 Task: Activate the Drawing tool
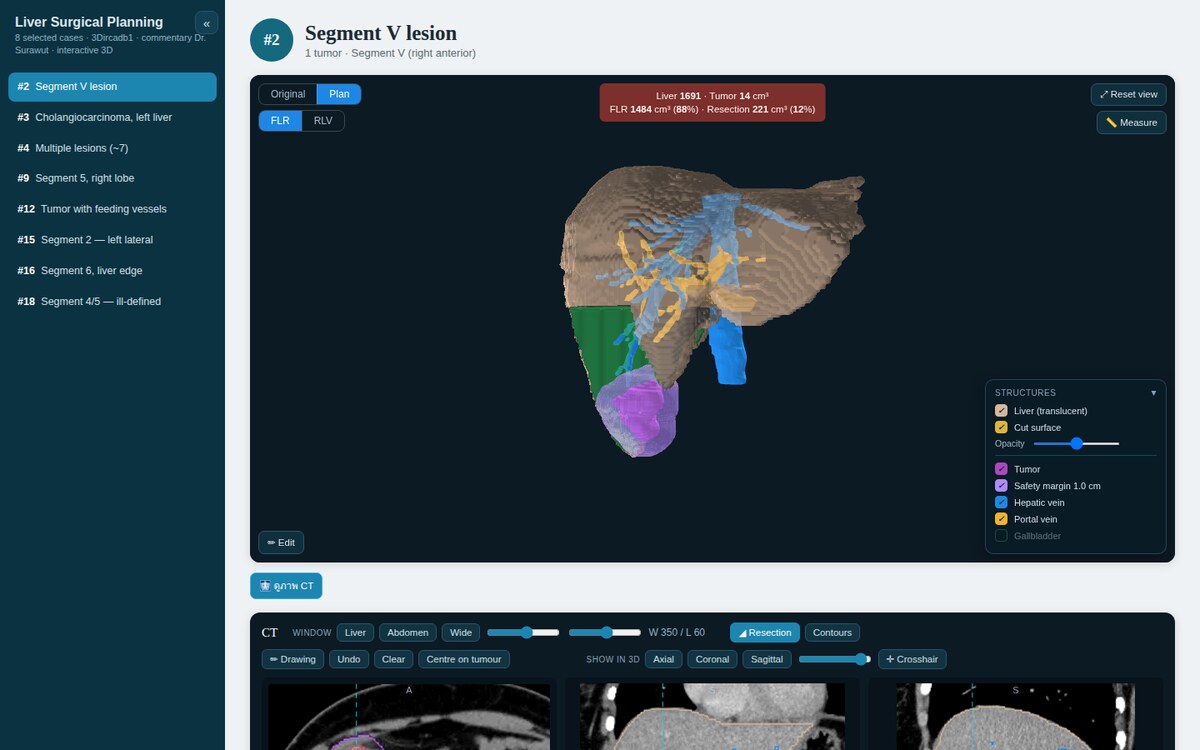tap(293, 659)
